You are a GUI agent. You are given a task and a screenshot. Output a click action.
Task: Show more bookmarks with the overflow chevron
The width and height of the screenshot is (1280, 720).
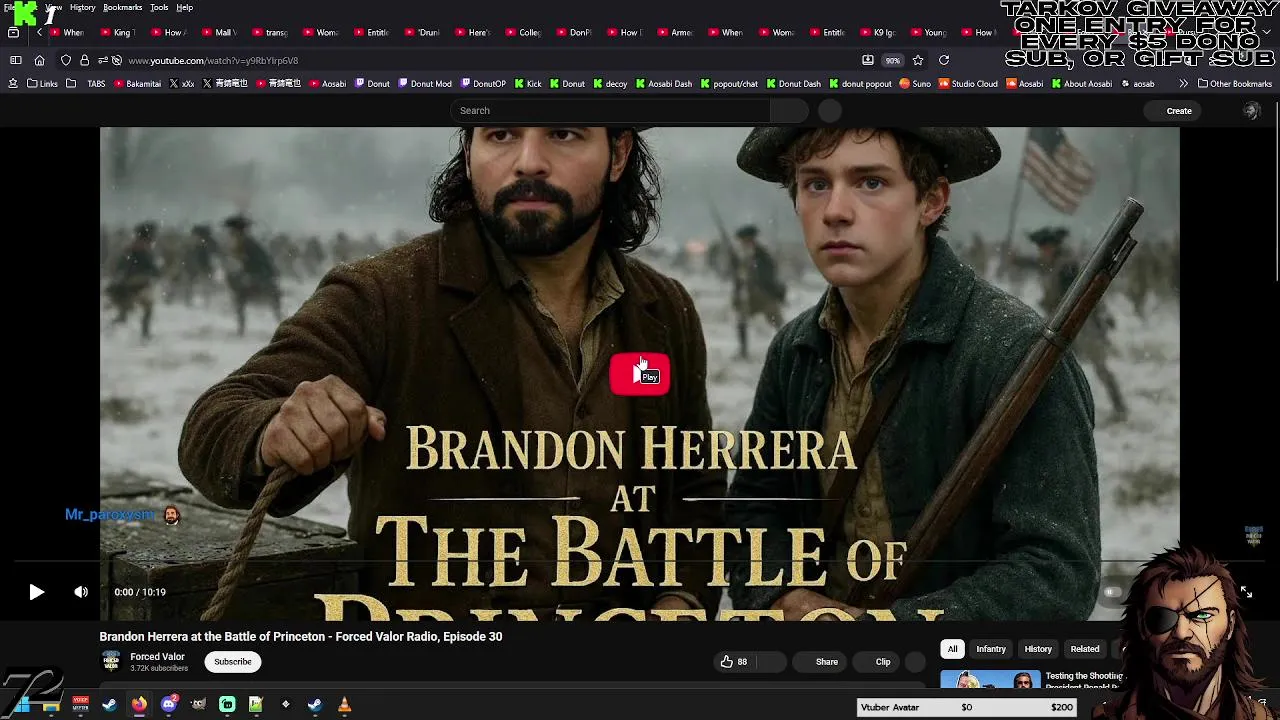point(1184,84)
